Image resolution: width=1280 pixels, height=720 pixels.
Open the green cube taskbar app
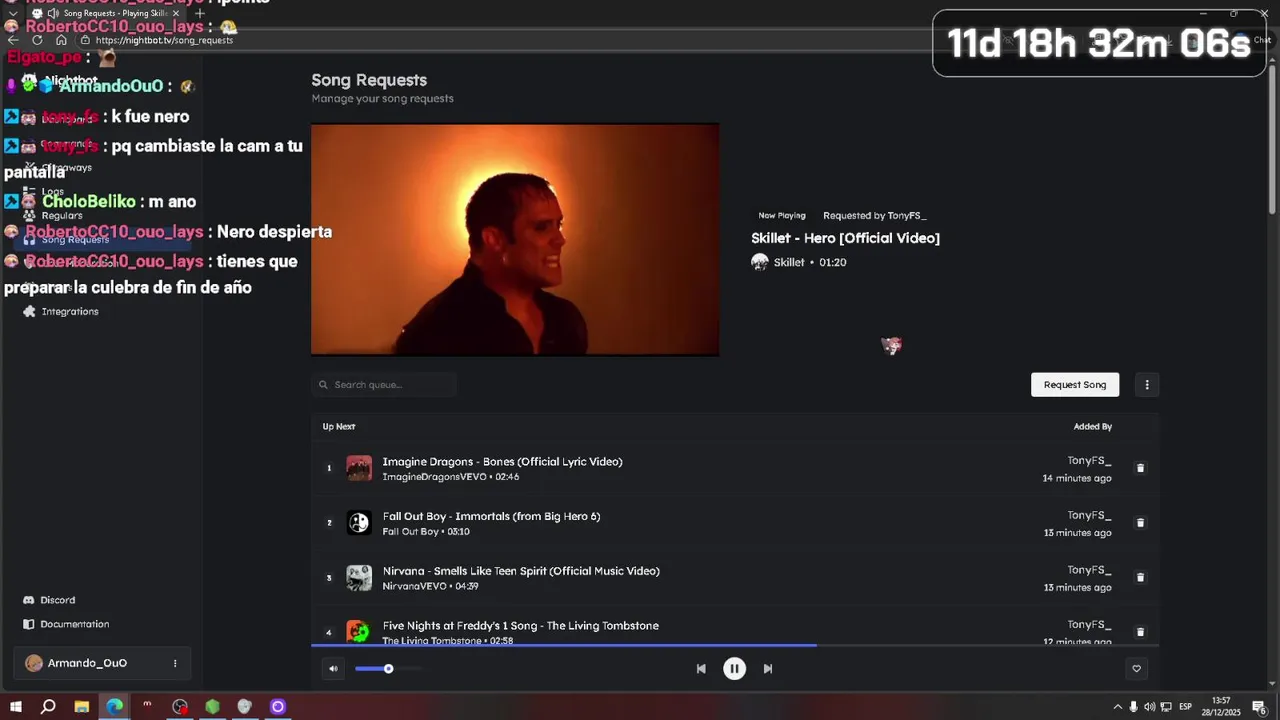point(212,707)
